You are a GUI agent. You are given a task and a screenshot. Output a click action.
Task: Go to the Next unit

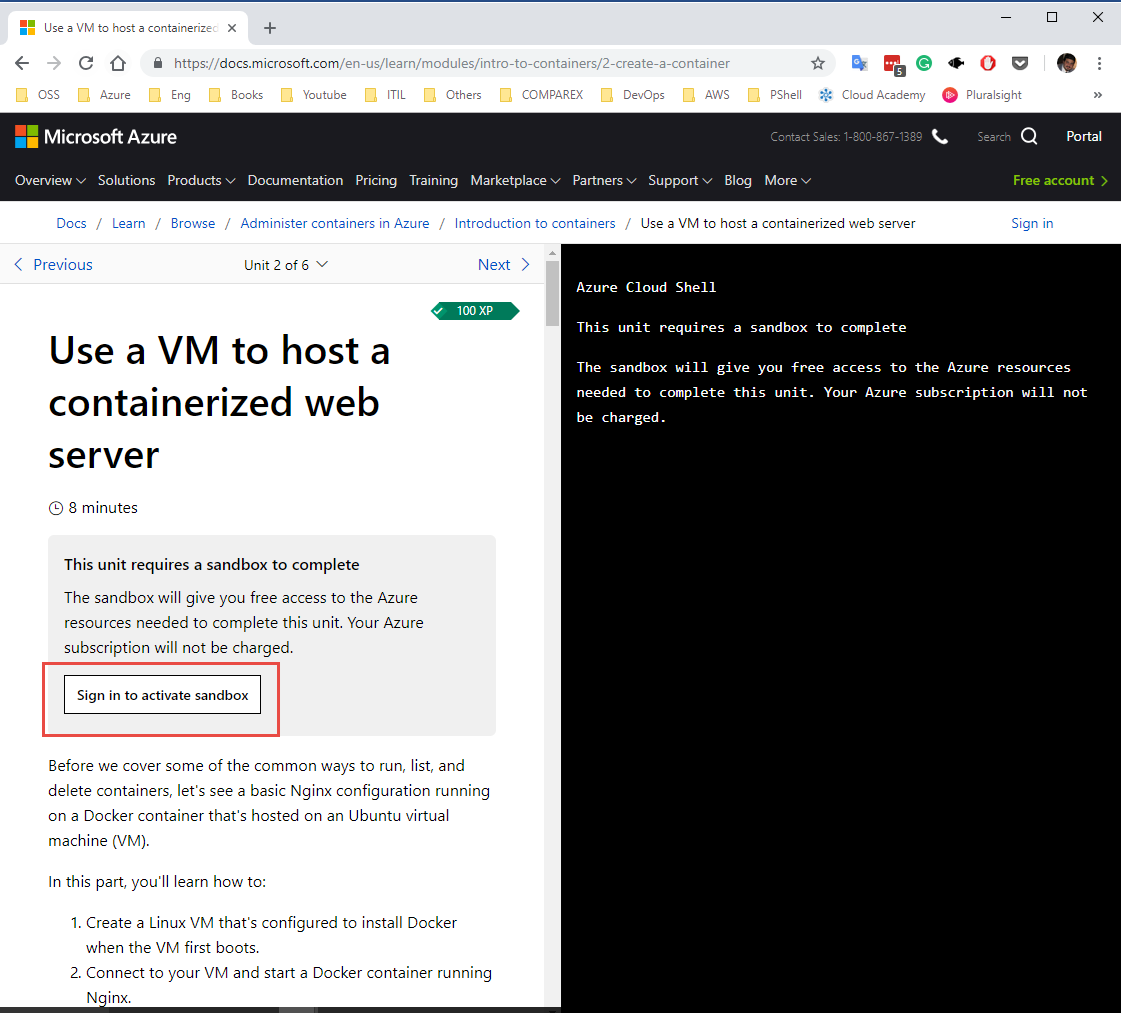click(x=504, y=265)
